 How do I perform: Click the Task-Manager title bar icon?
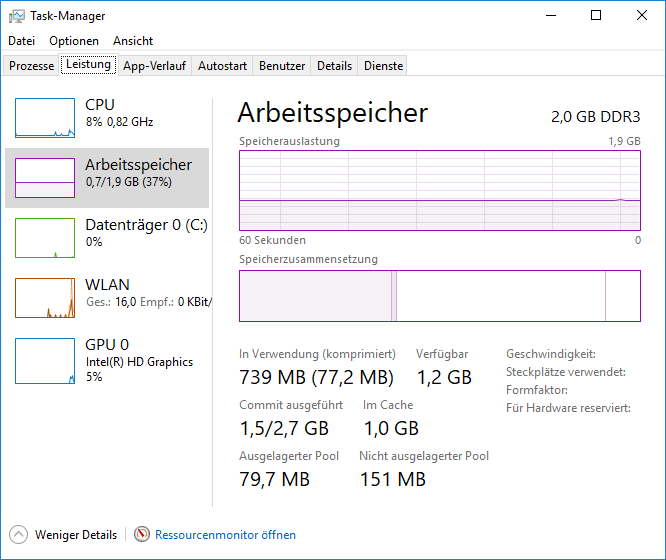(17, 16)
